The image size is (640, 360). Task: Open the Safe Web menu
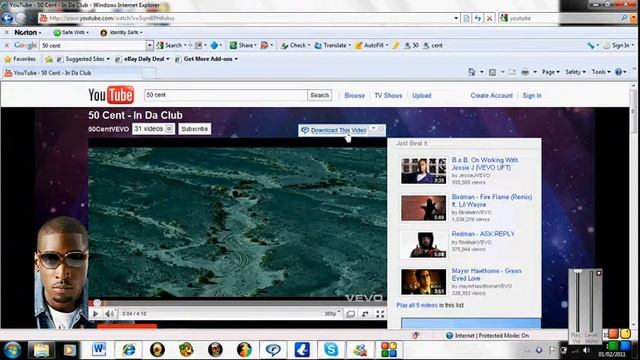[71, 32]
